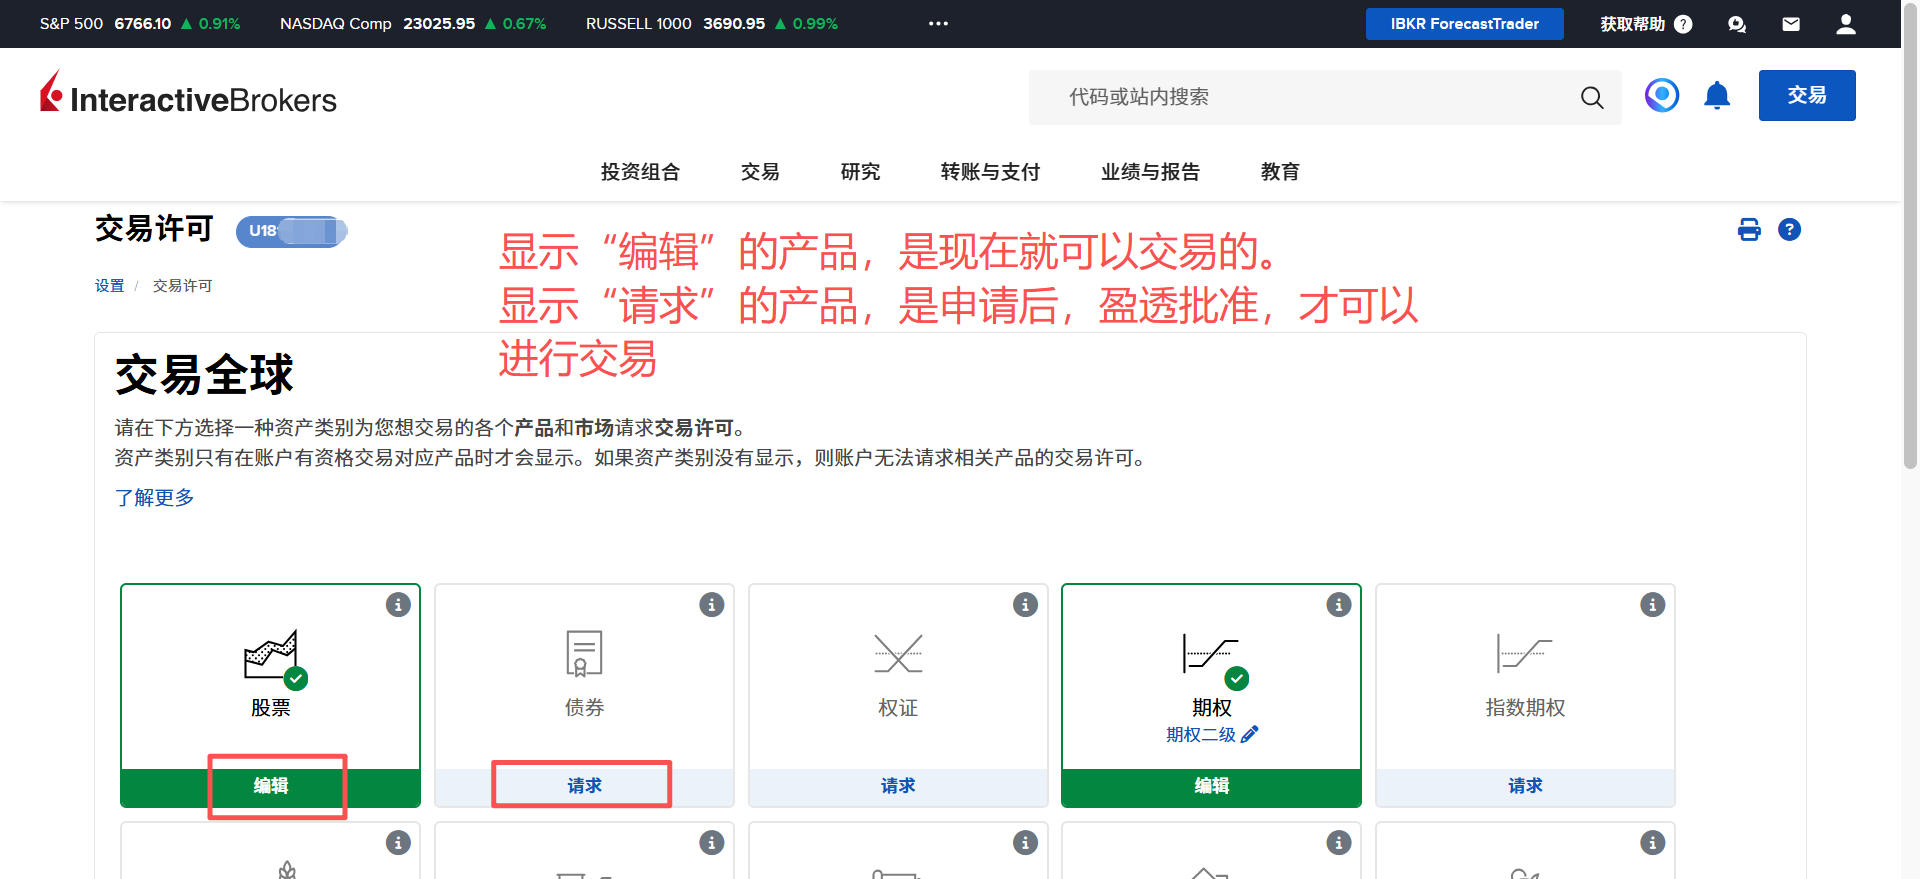Click the user account profile icon

(1846, 24)
